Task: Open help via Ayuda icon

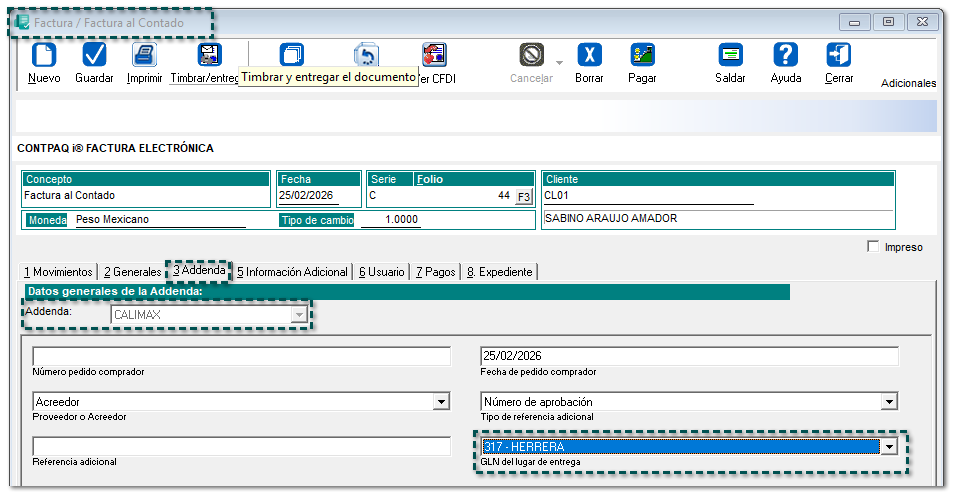Action: [785, 55]
